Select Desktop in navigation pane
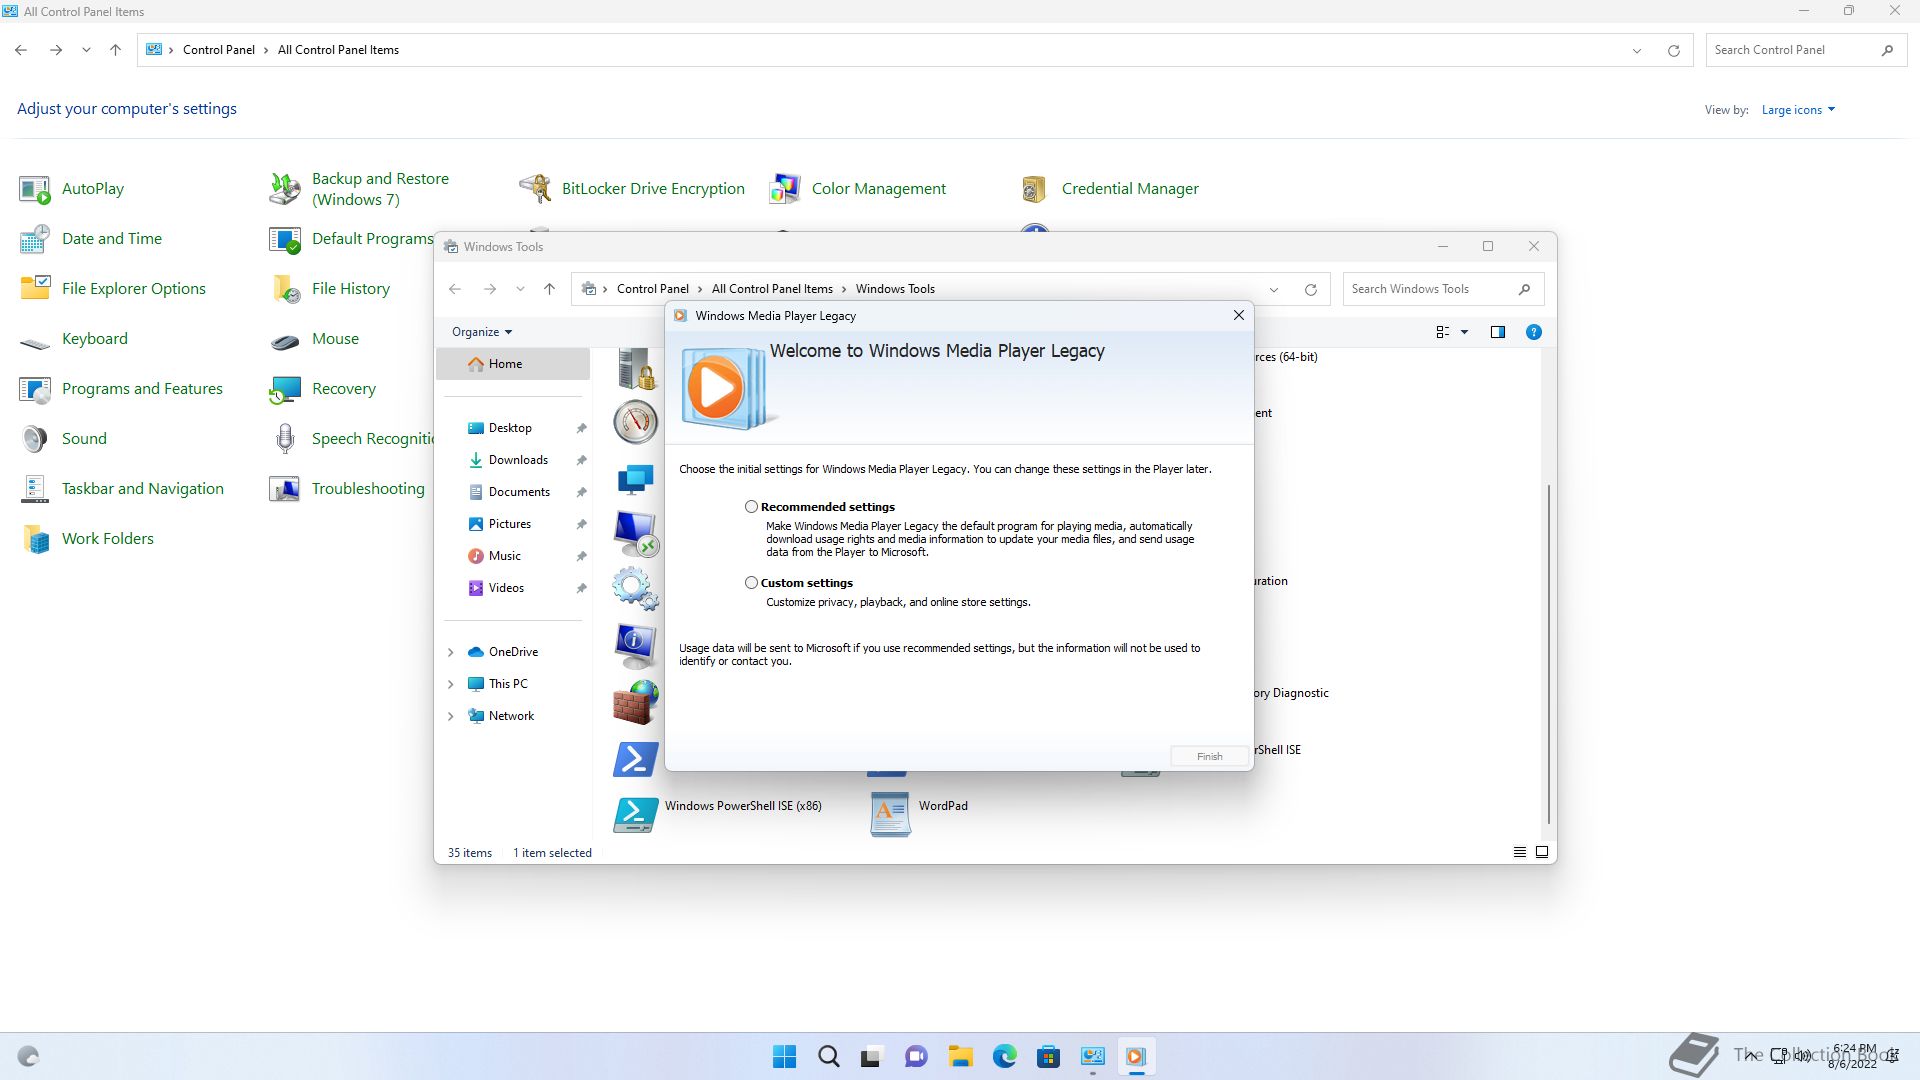 (513, 428)
